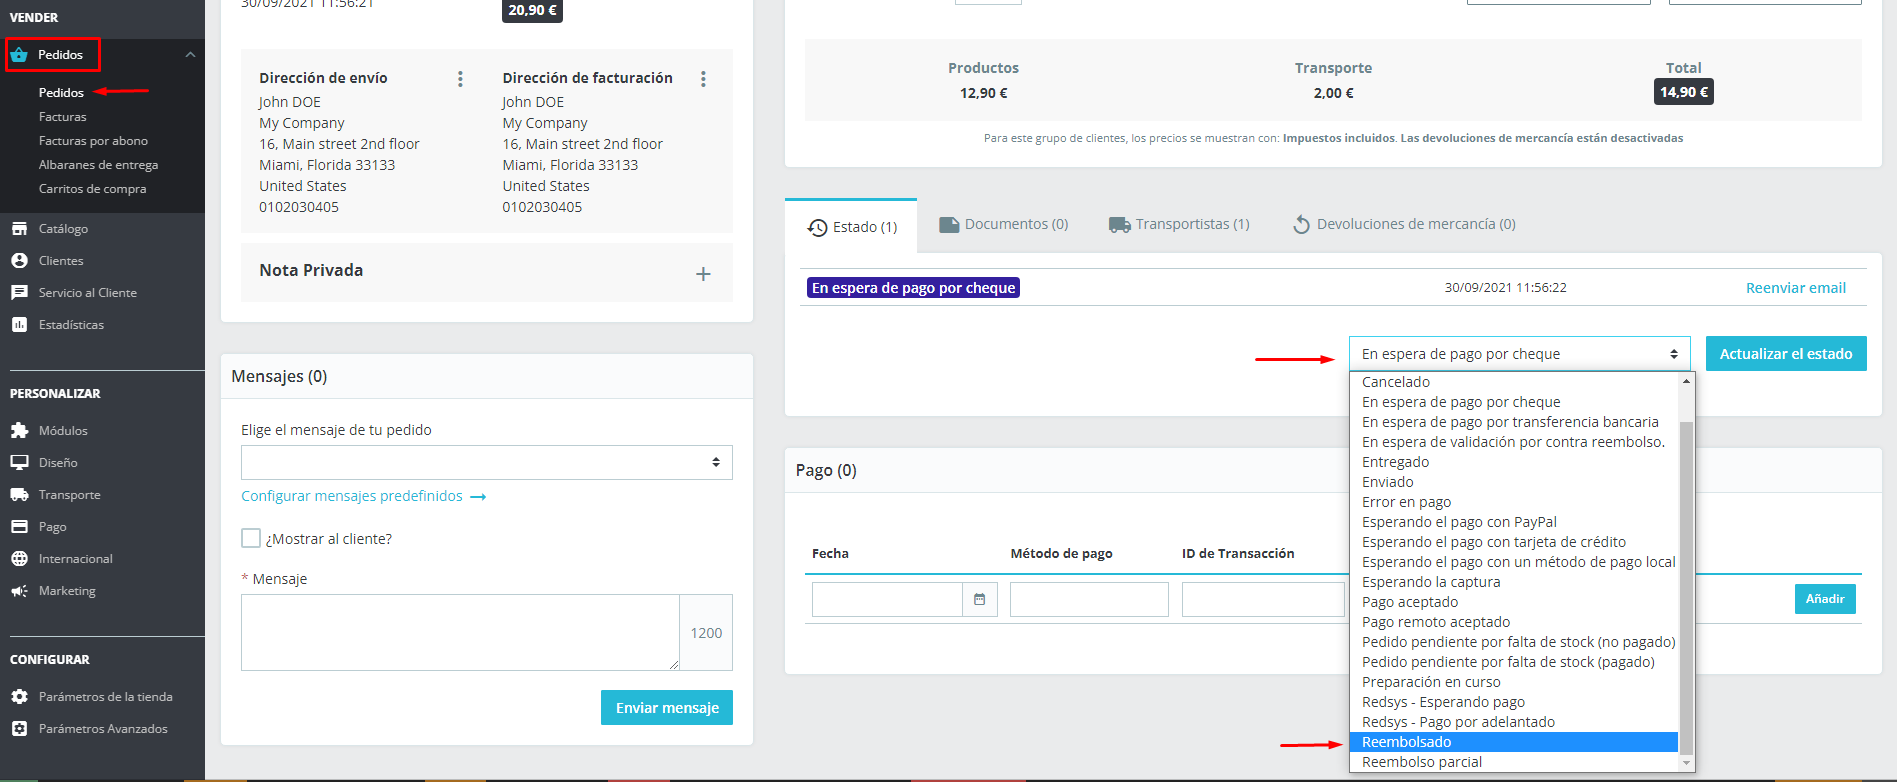Click the Fecha date input field

(x=887, y=599)
